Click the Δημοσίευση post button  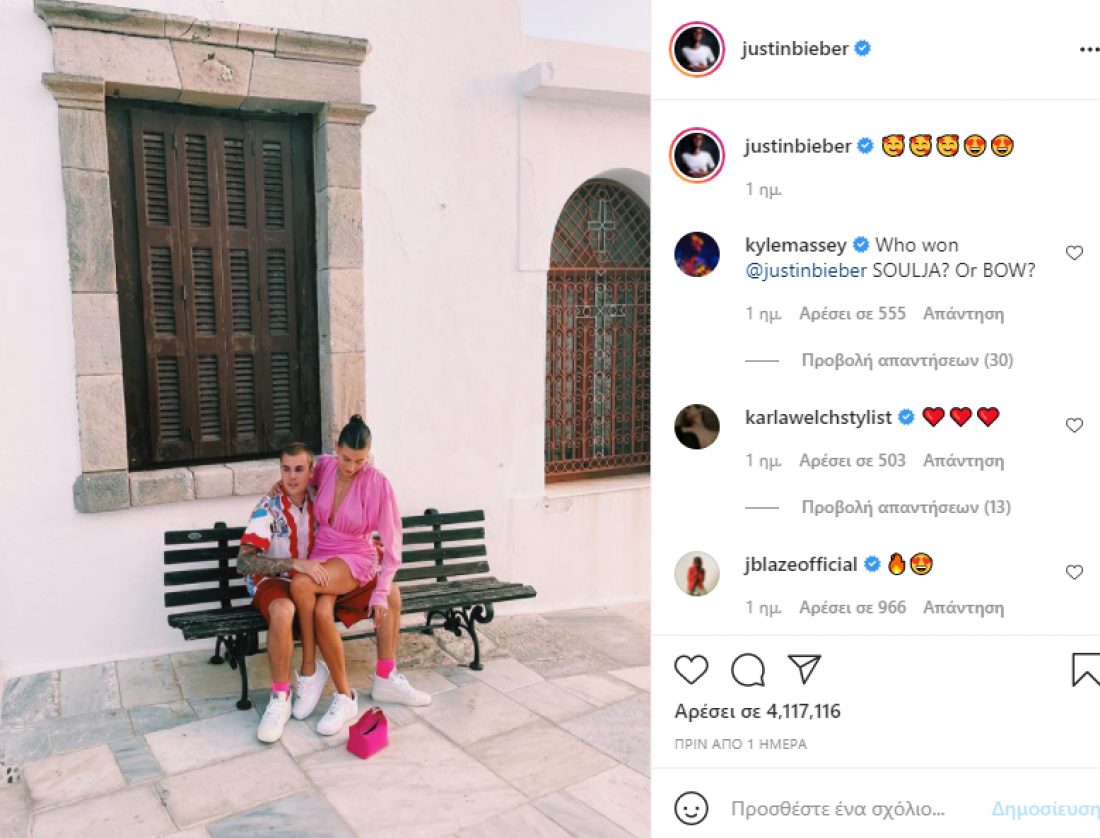(1045, 809)
